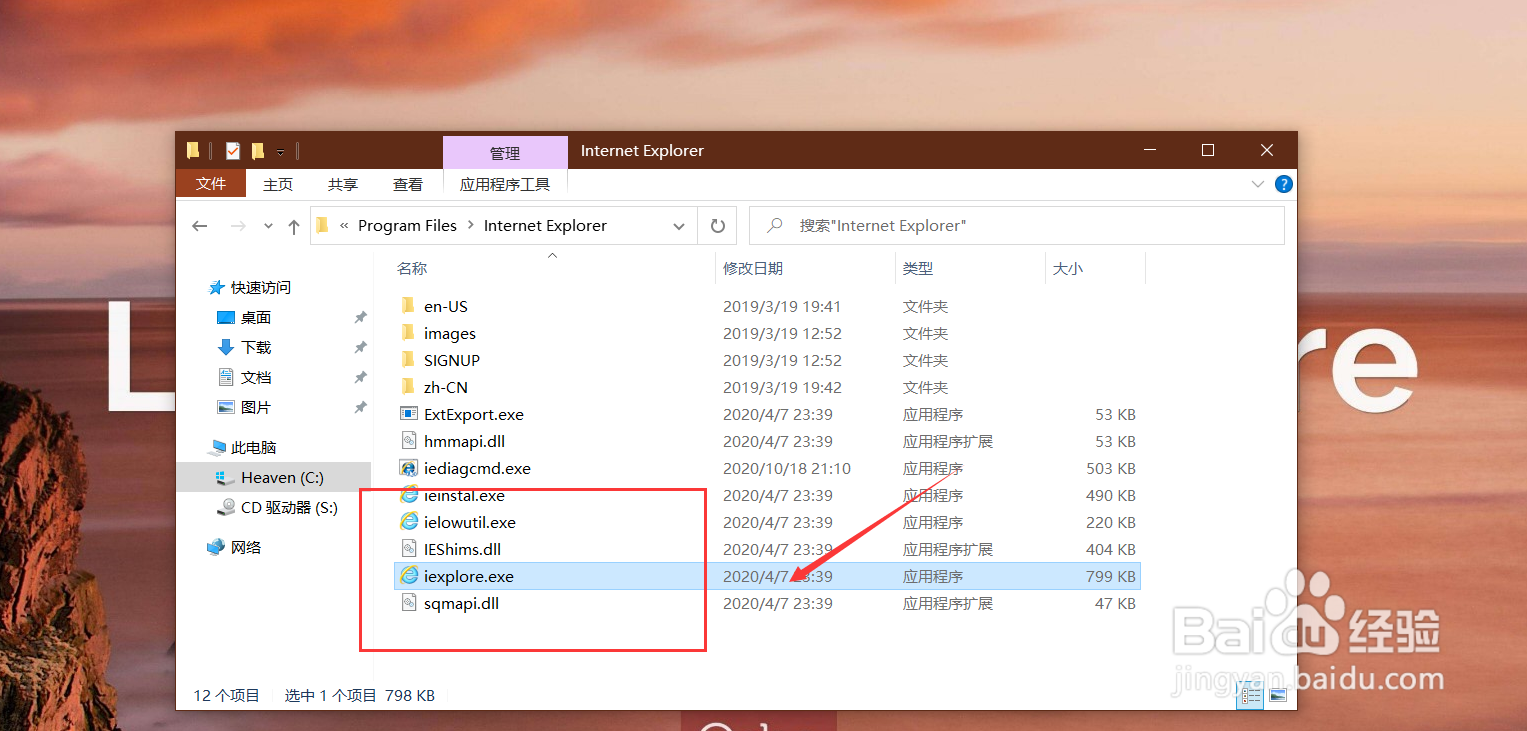Image resolution: width=1527 pixels, height=731 pixels.
Task: Click the pin icon next to 桌面
Action: pyautogui.click(x=360, y=318)
